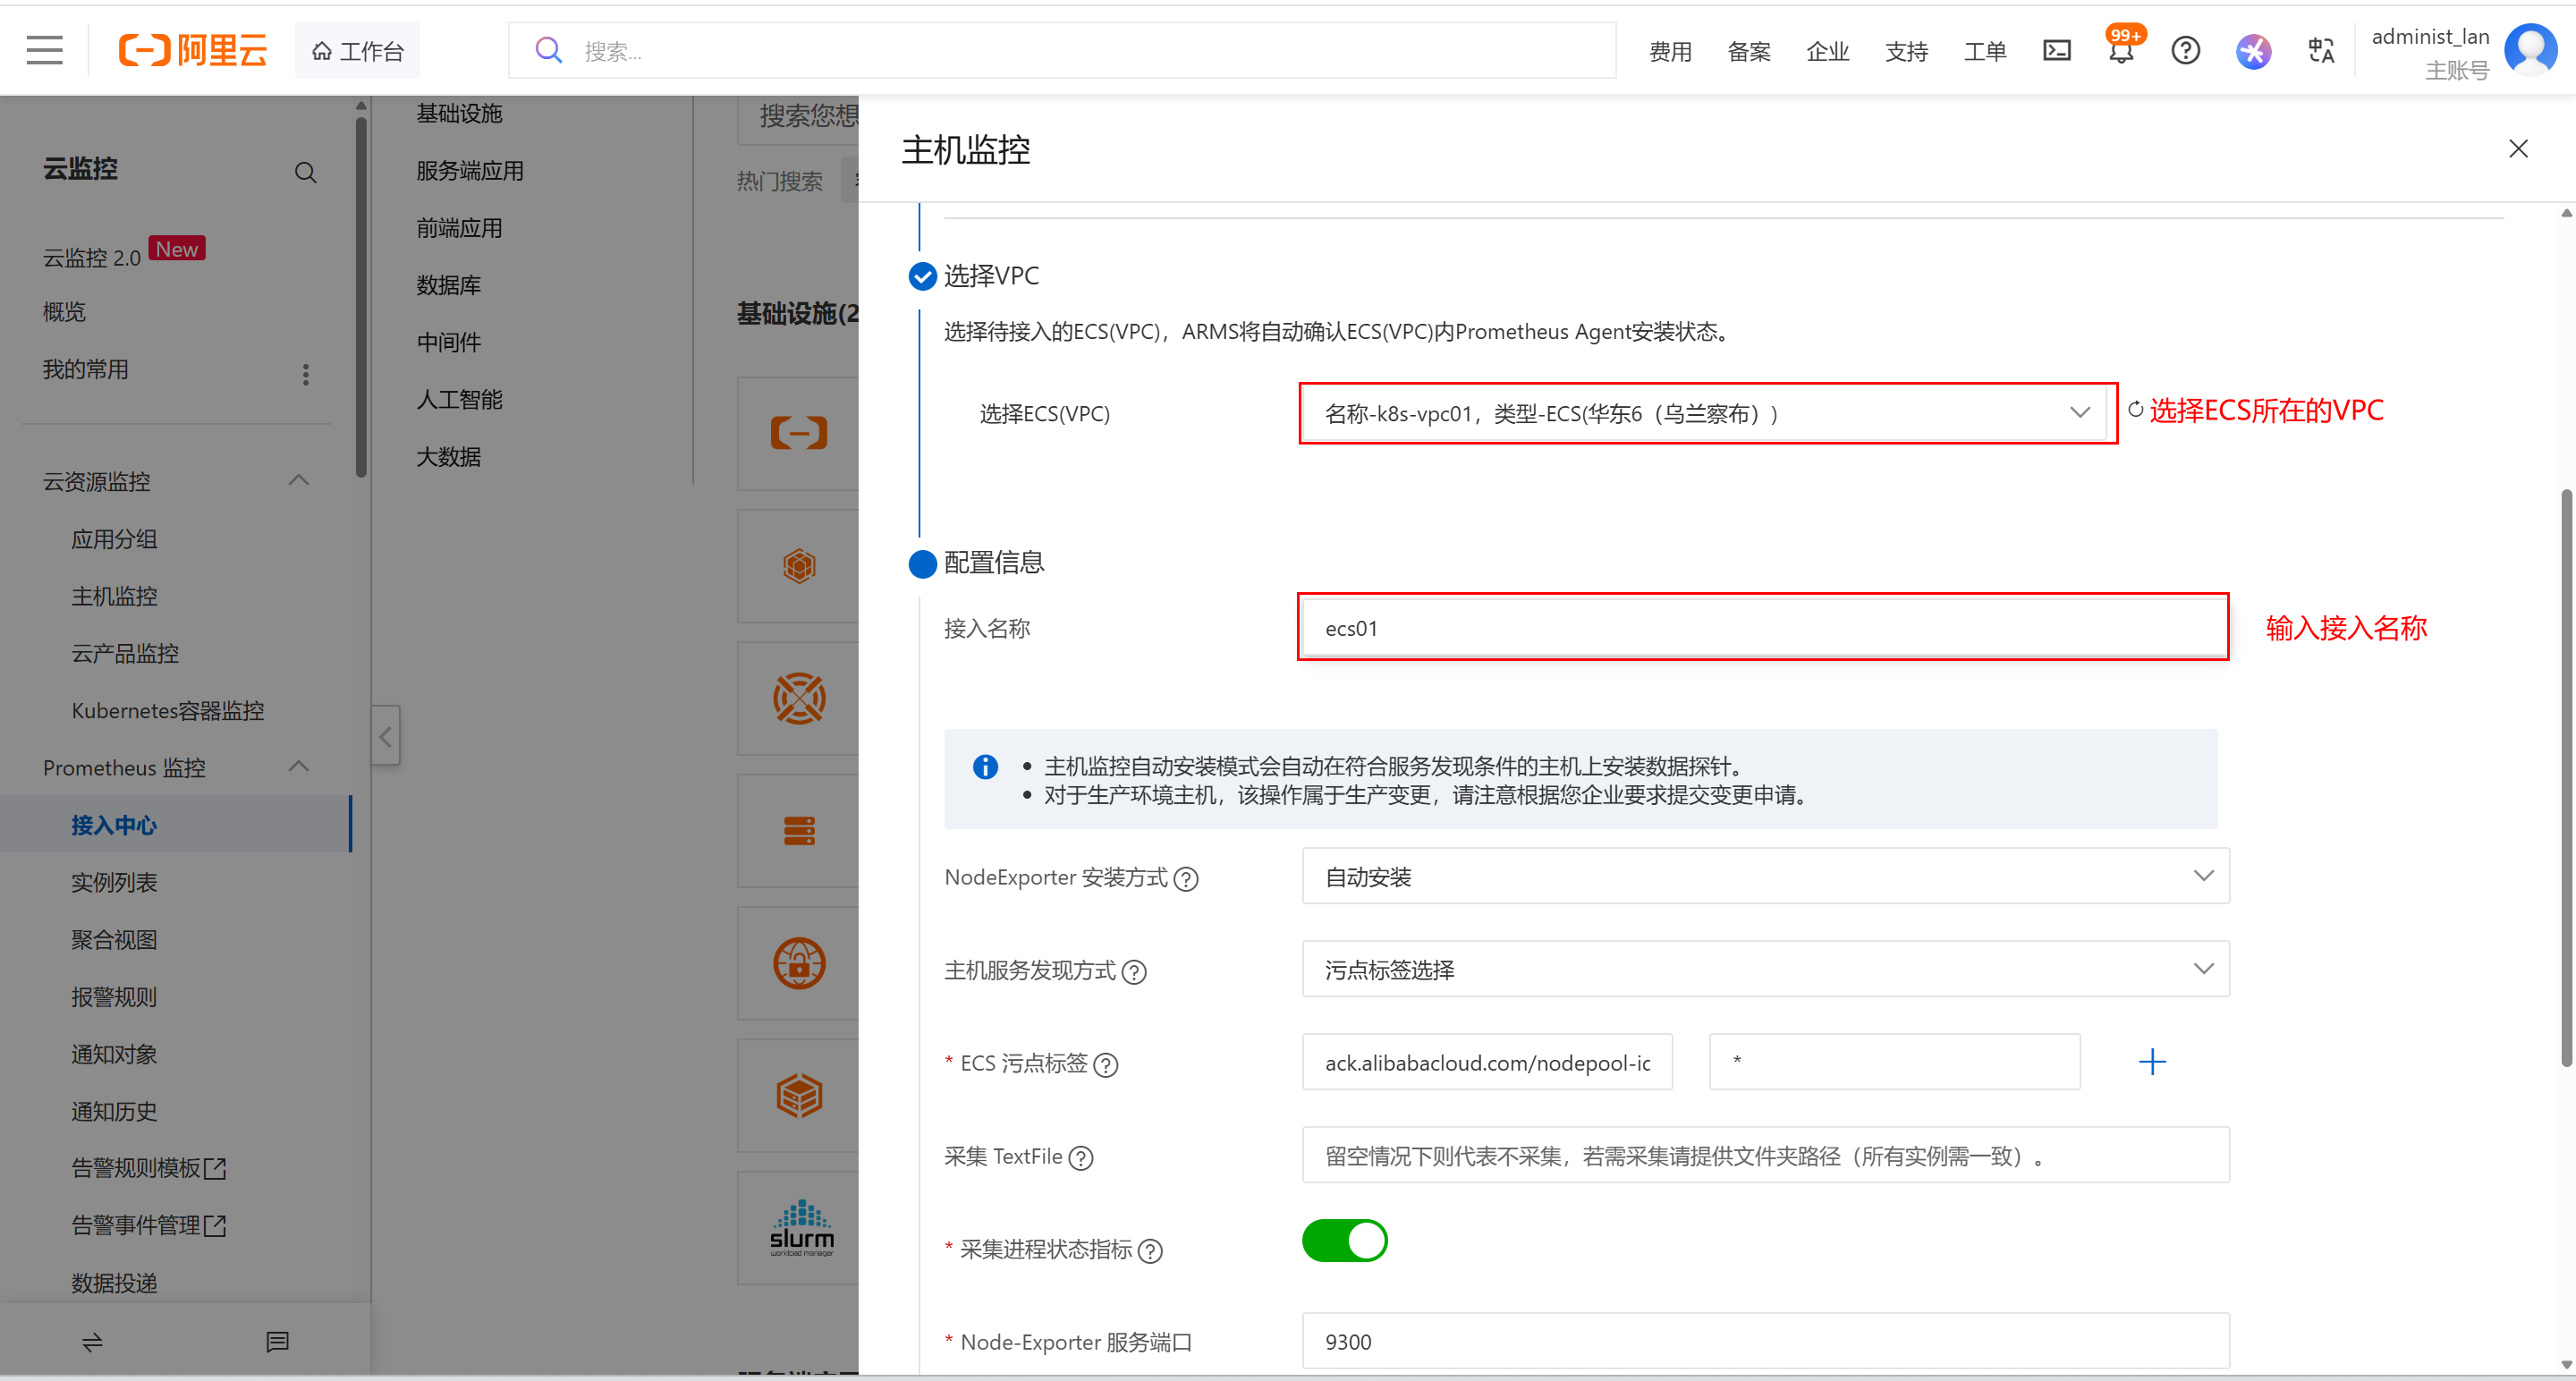Collapse the sidebar with the arrow handle

(x=386, y=737)
